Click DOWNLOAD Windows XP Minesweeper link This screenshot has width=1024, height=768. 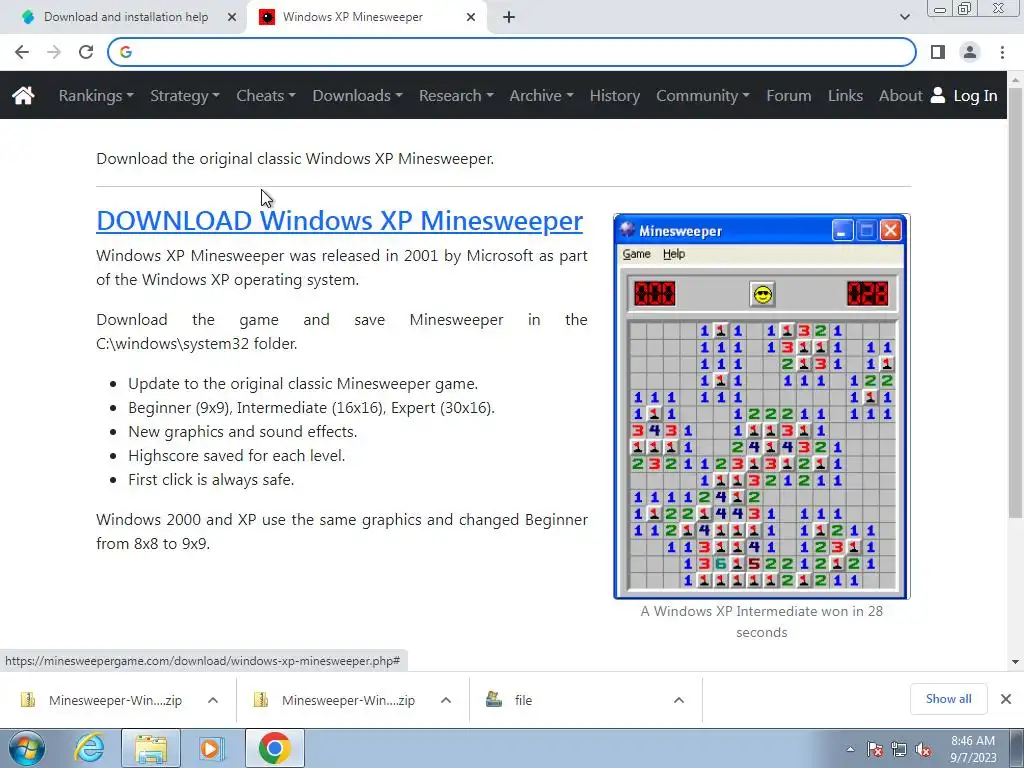pyautogui.click(x=340, y=221)
